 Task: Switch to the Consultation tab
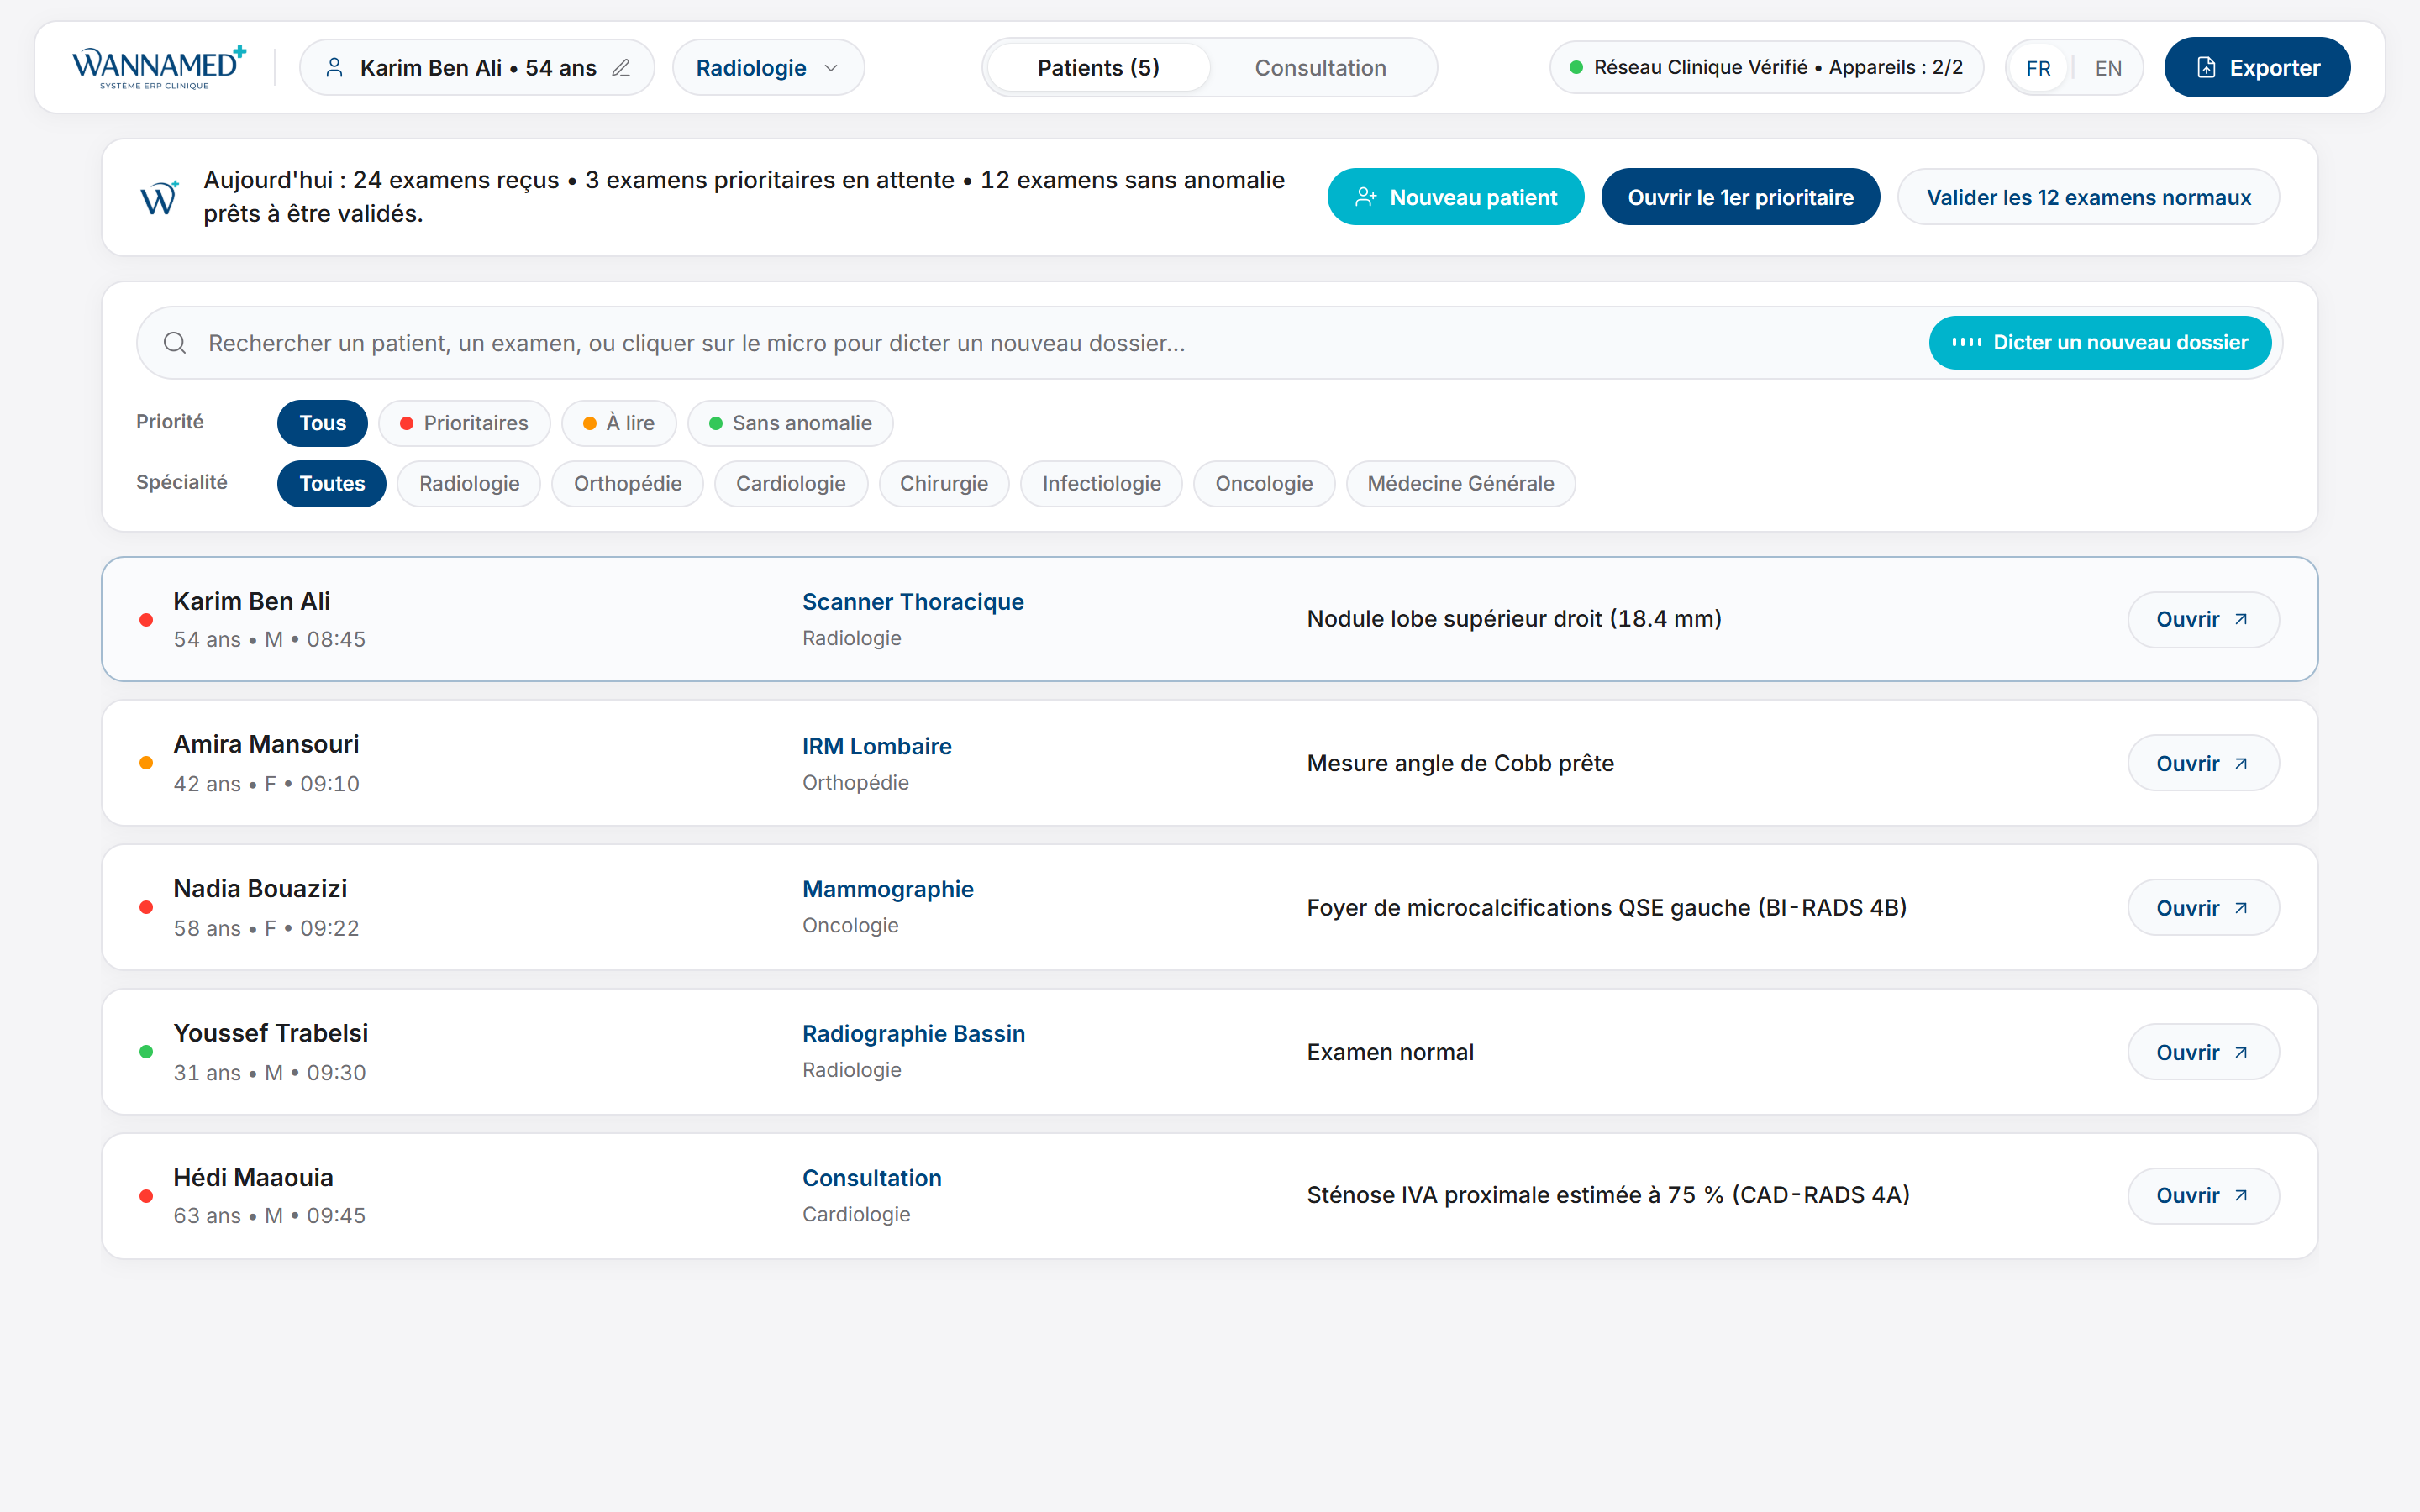click(x=1320, y=68)
